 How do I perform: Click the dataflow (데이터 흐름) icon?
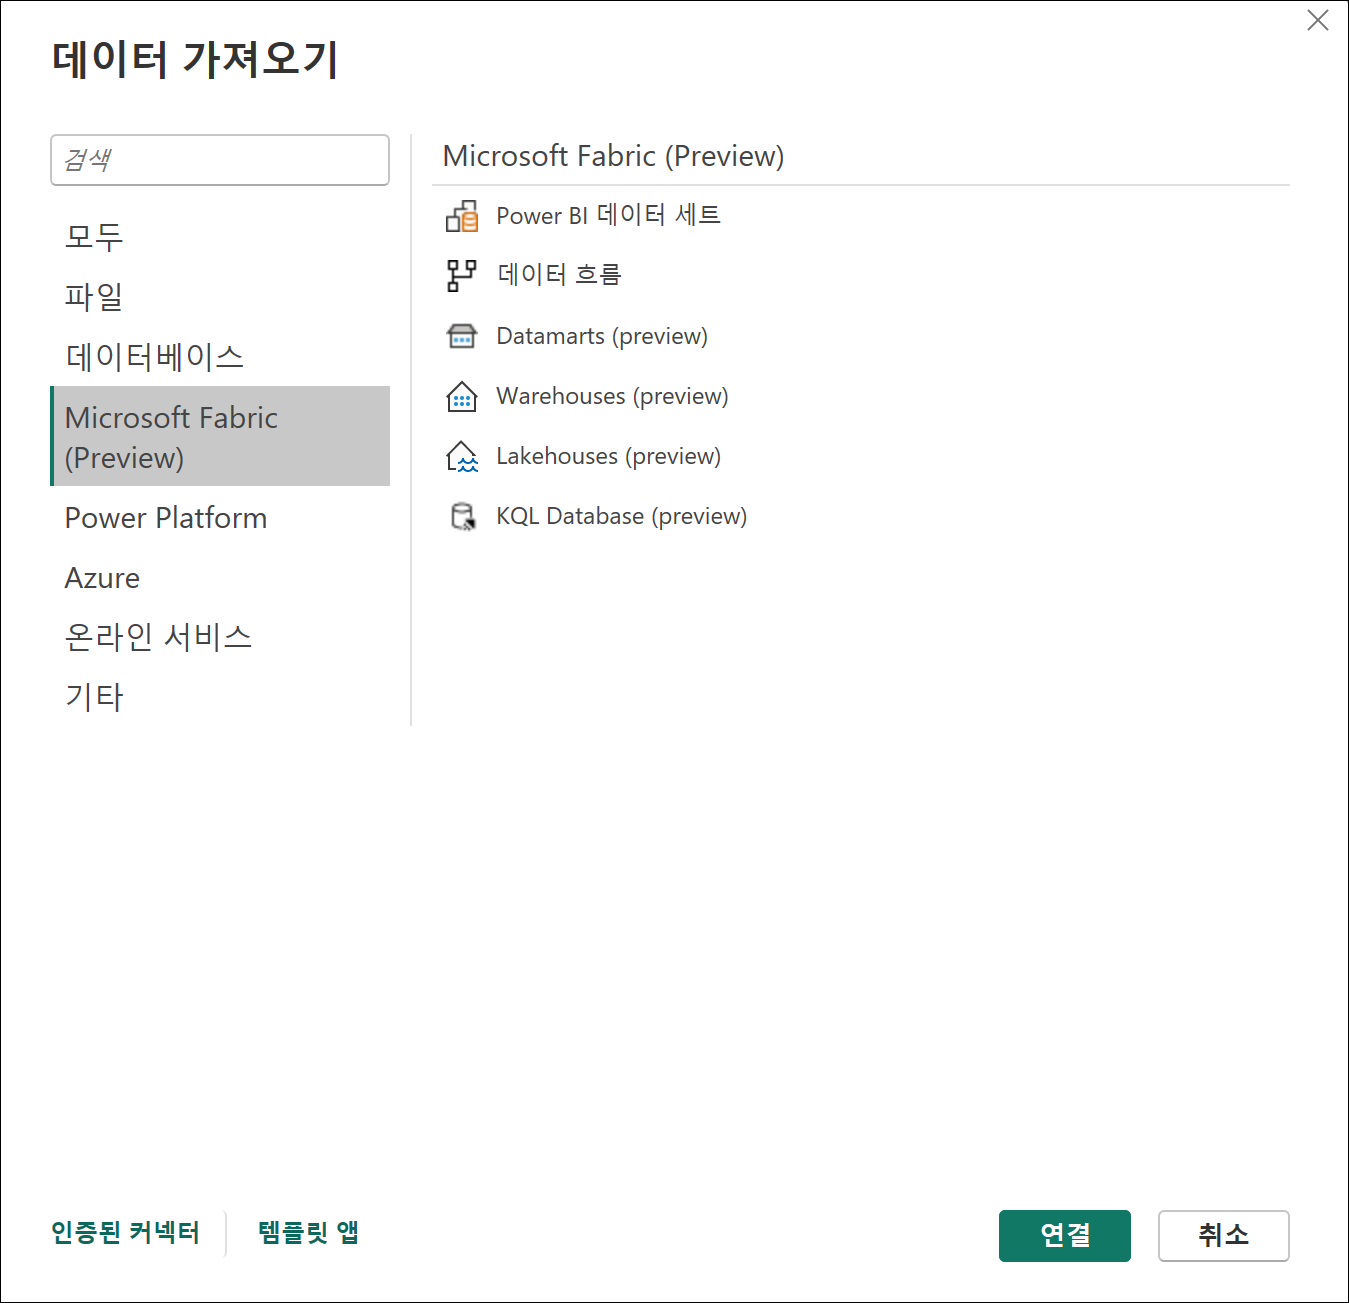pyautogui.click(x=462, y=275)
